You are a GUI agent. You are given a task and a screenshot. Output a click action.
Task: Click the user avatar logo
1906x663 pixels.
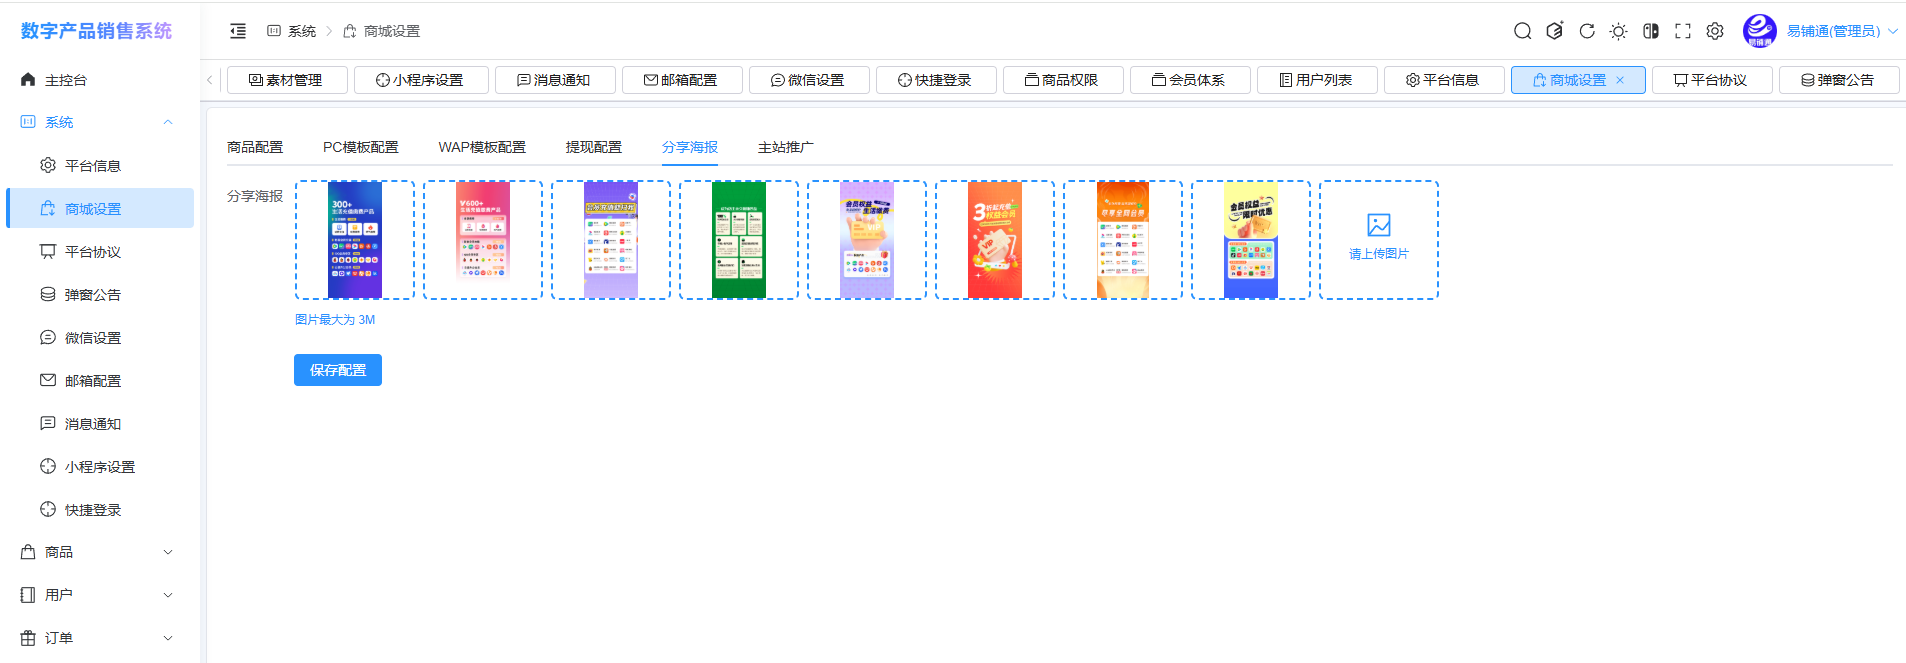(x=1759, y=31)
